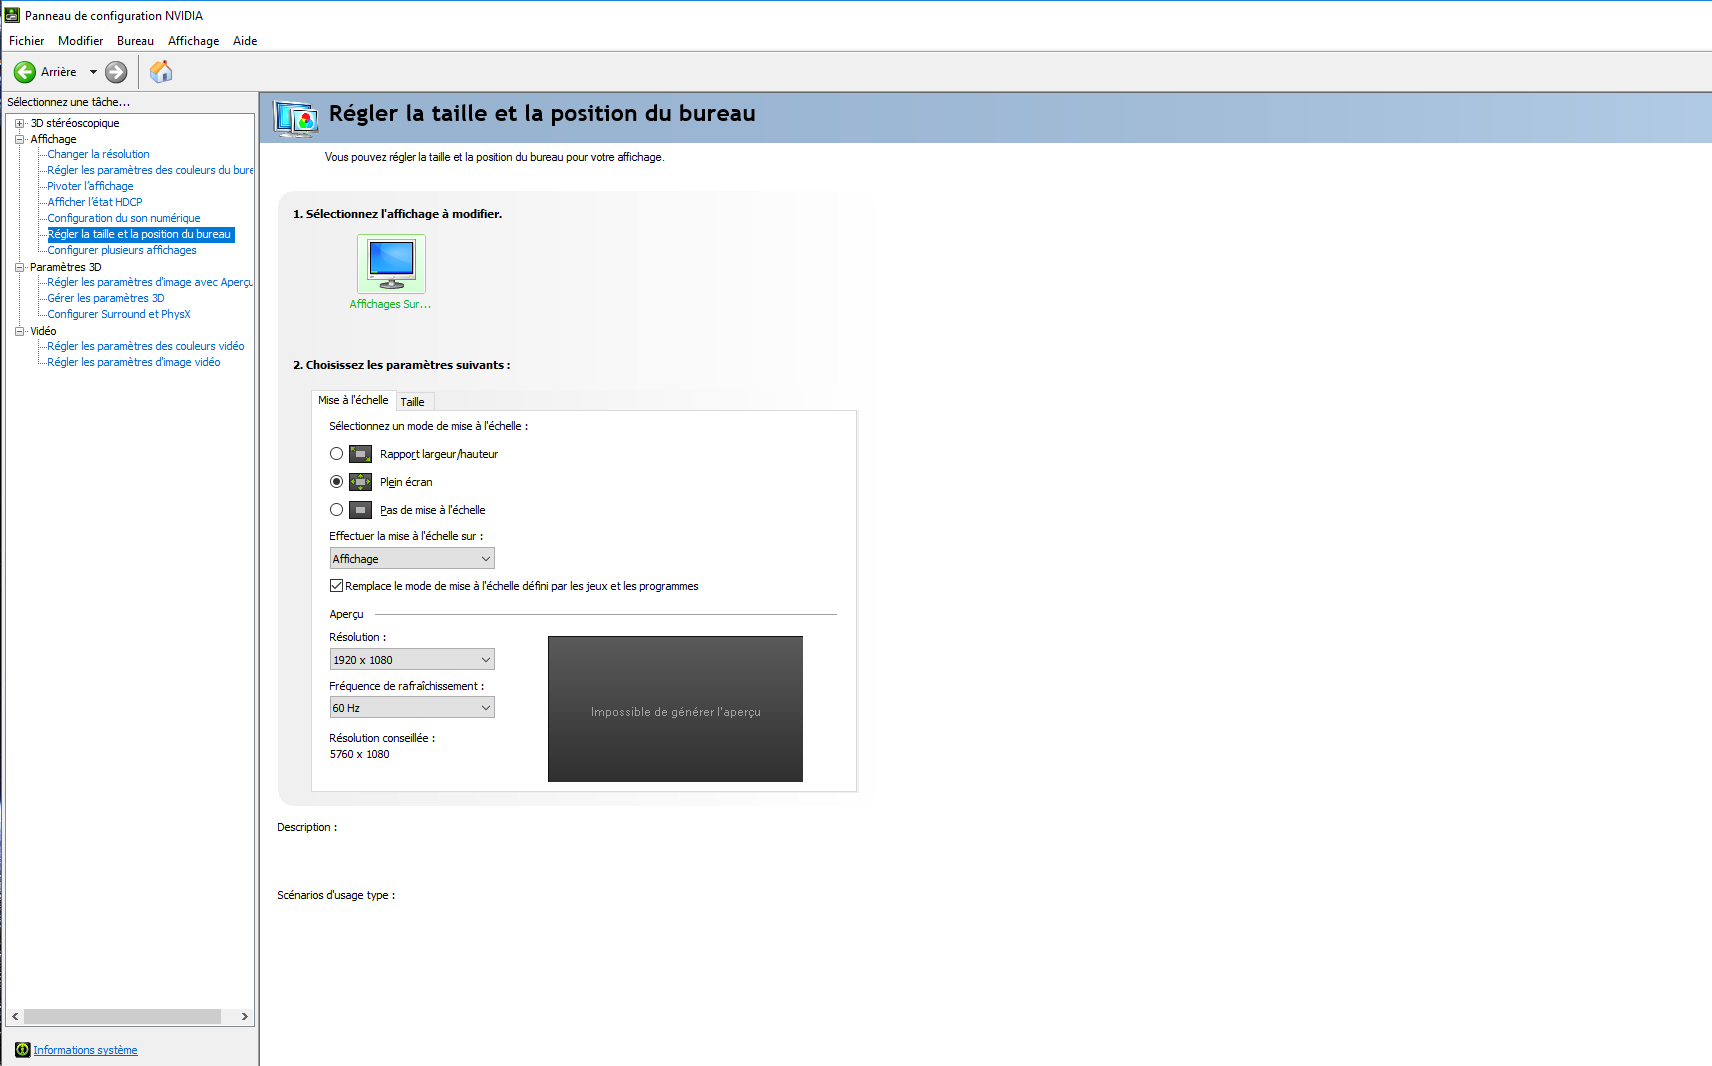
Task: Click the Pas de mise à l'échelle icon
Action: pyautogui.click(x=360, y=510)
